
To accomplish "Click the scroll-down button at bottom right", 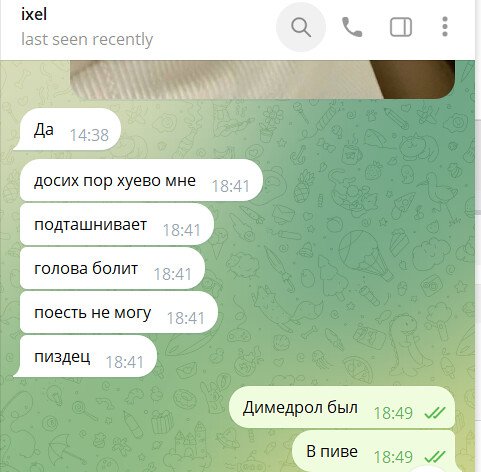I will click(428, 469).
